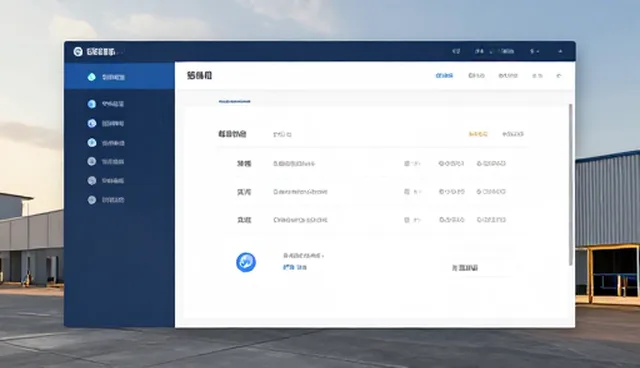Open the third sidebar menu item's icon

(x=92, y=123)
